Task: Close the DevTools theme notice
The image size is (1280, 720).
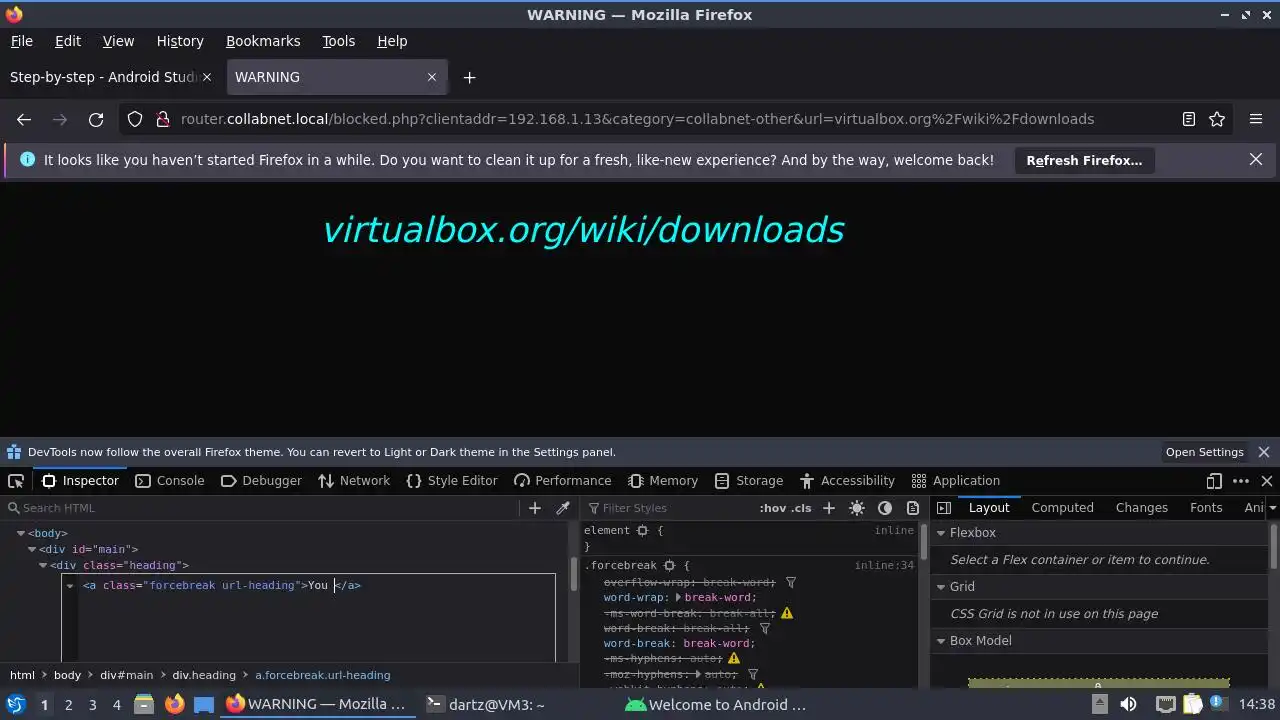Action: tap(1264, 452)
